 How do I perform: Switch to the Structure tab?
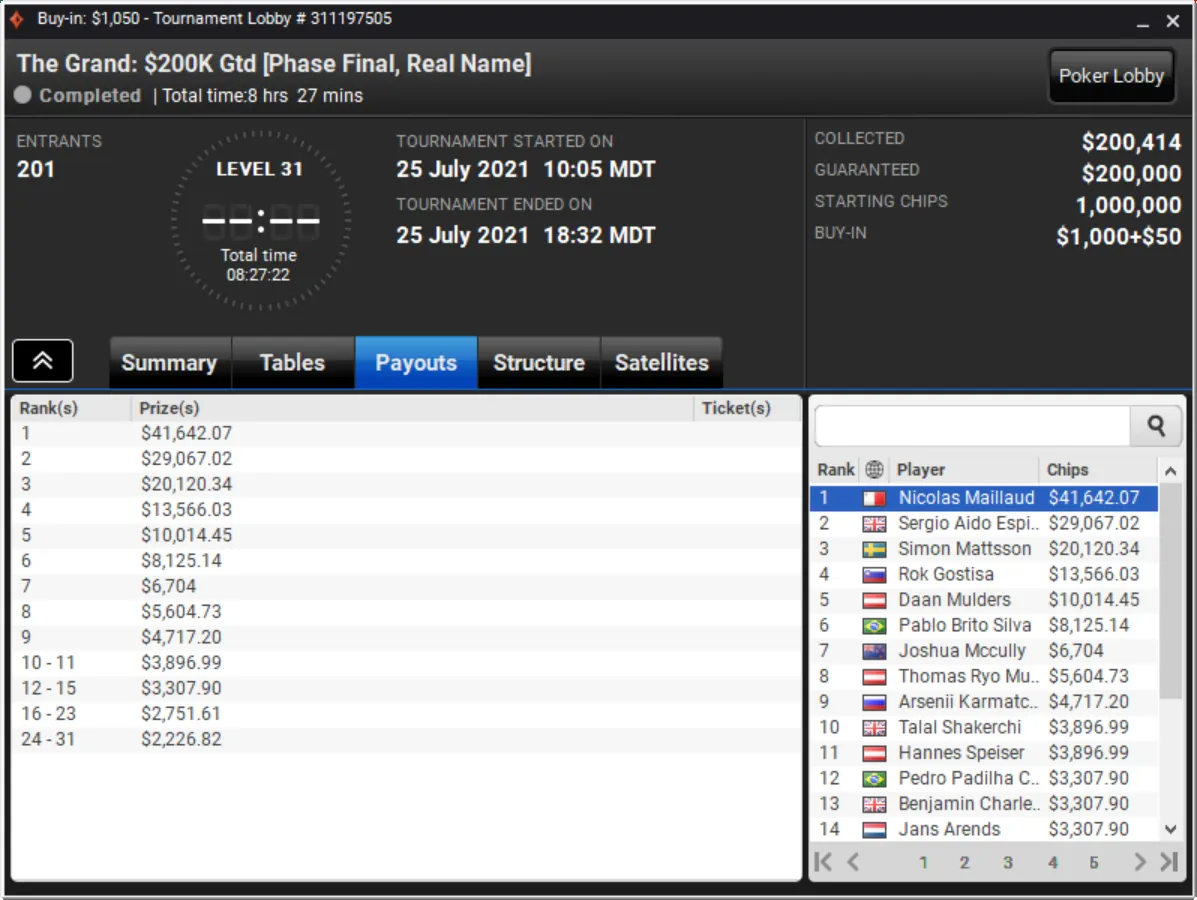(539, 363)
